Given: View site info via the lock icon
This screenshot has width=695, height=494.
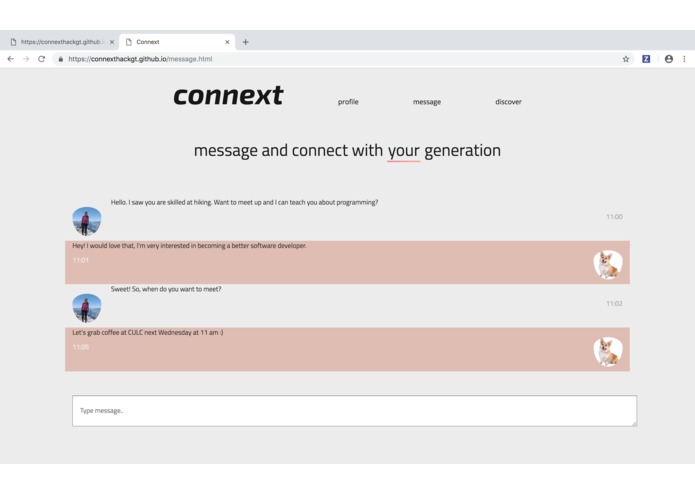Looking at the screenshot, I should click(x=61, y=59).
